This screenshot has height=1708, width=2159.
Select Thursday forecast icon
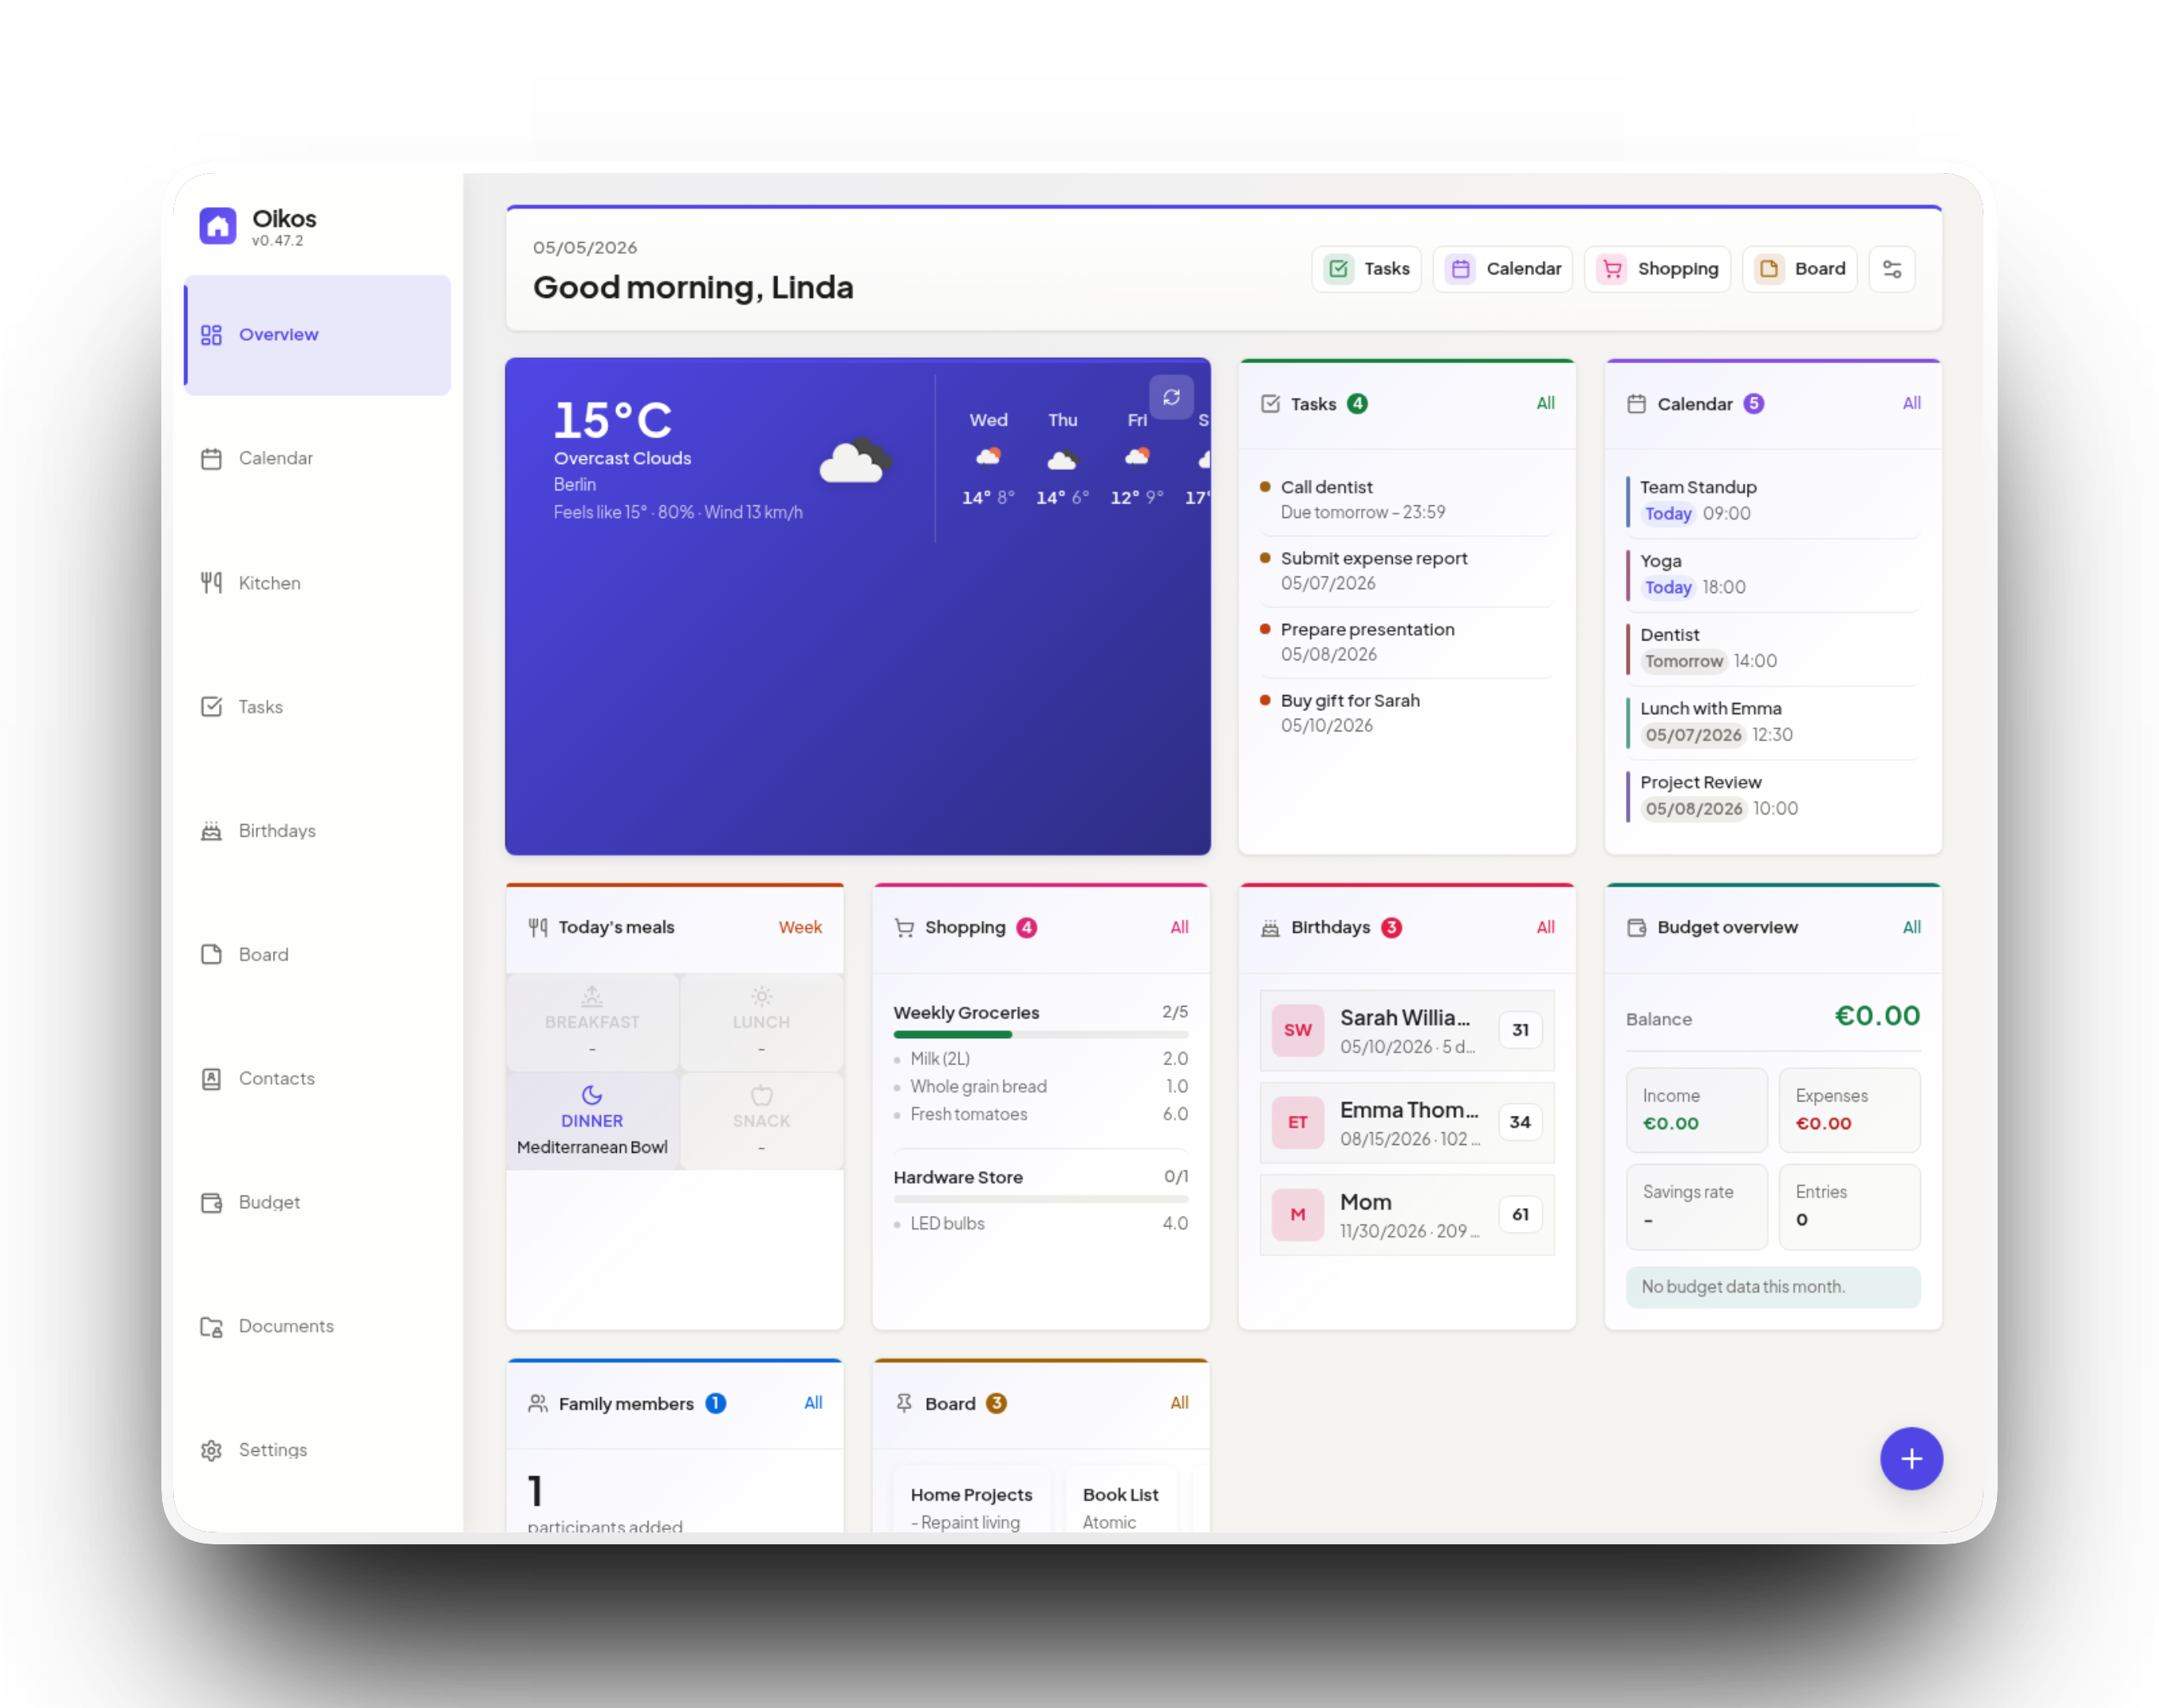(x=1062, y=459)
